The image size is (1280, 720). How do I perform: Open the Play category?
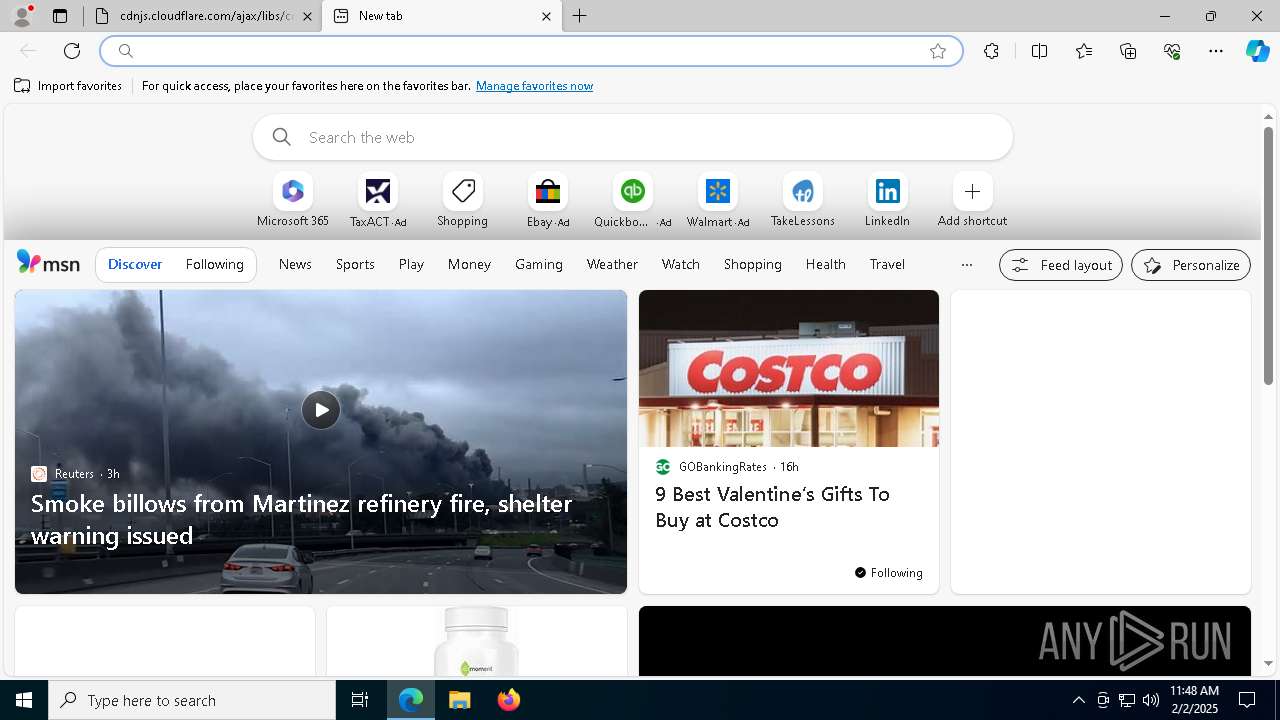[411, 264]
